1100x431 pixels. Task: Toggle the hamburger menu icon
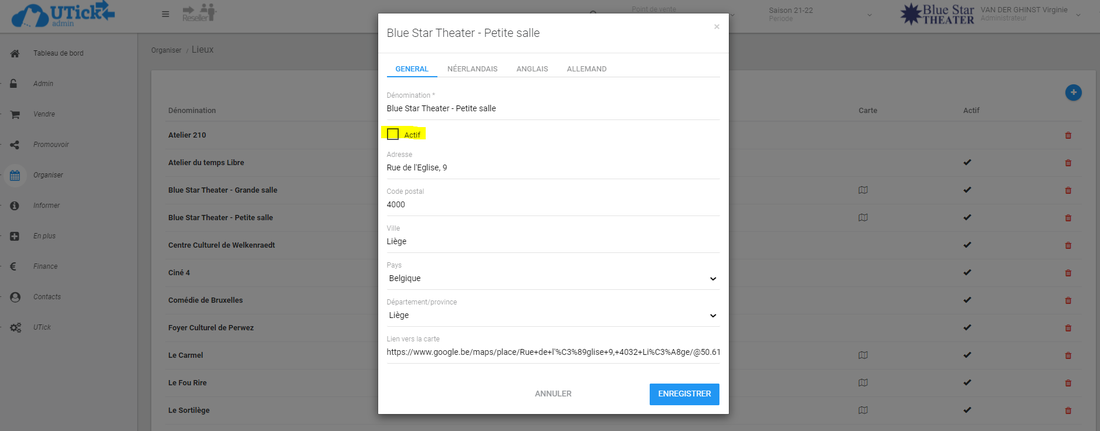pyautogui.click(x=165, y=14)
